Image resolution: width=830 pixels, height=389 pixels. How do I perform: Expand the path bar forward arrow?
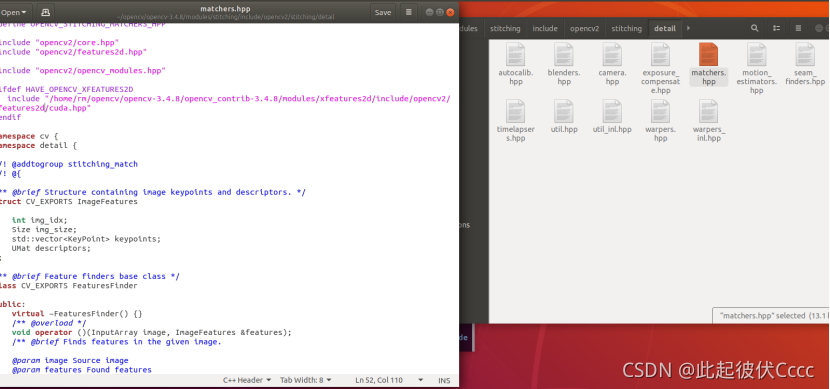[688, 29]
